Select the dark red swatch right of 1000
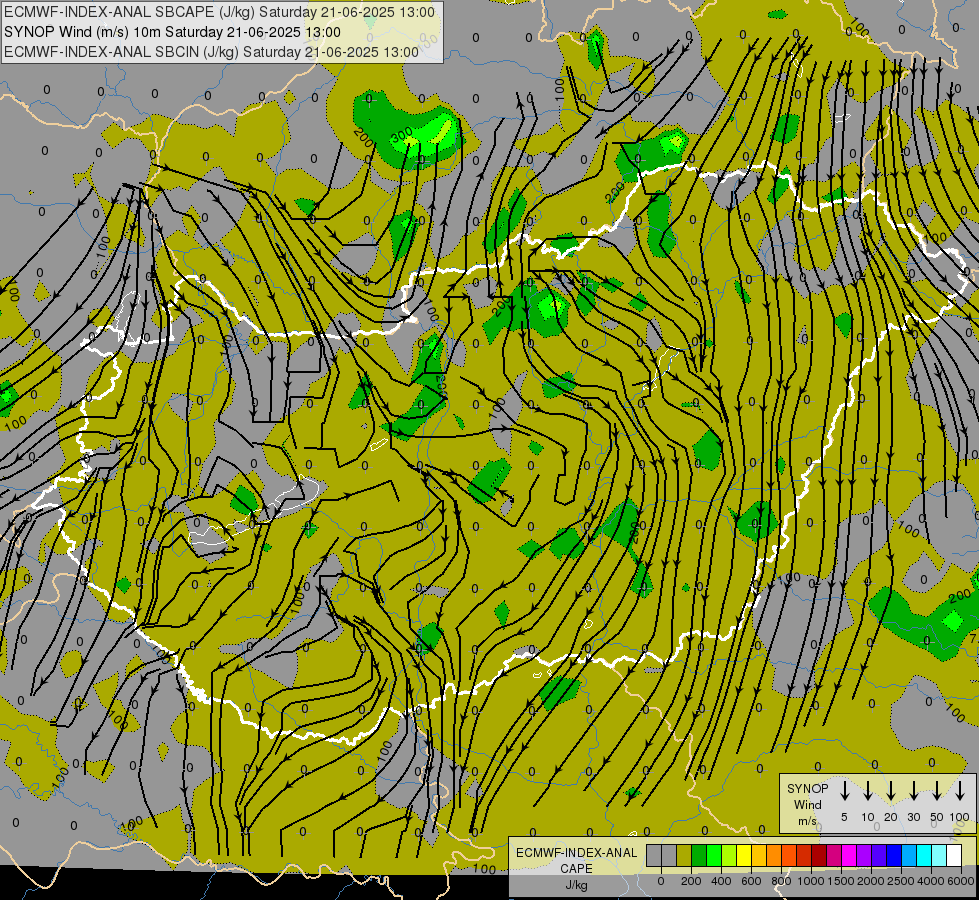 pyautogui.click(x=819, y=856)
